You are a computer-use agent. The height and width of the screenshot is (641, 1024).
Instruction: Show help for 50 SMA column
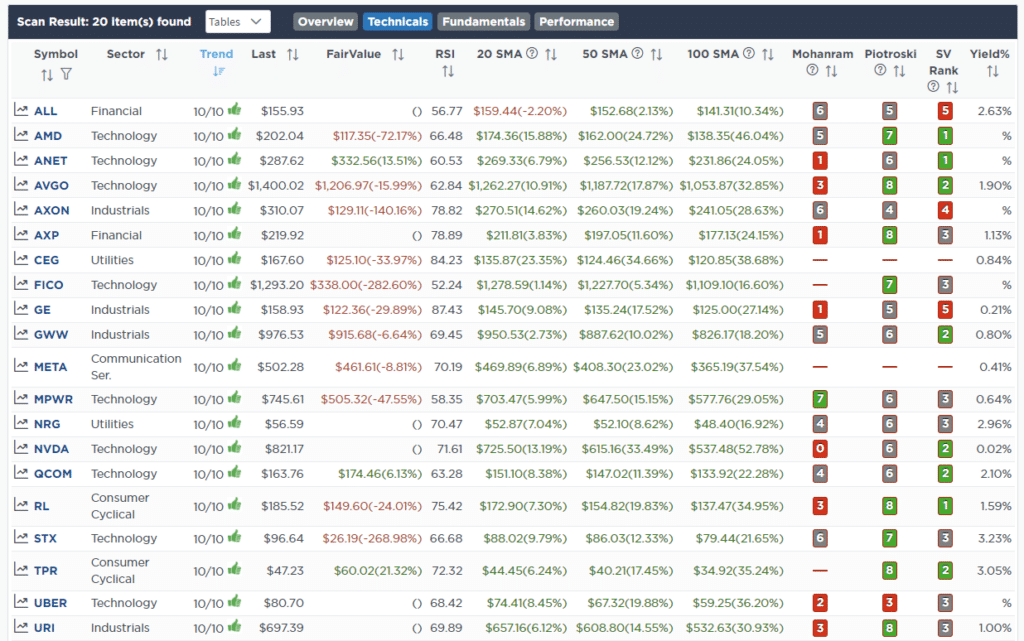click(637, 54)
